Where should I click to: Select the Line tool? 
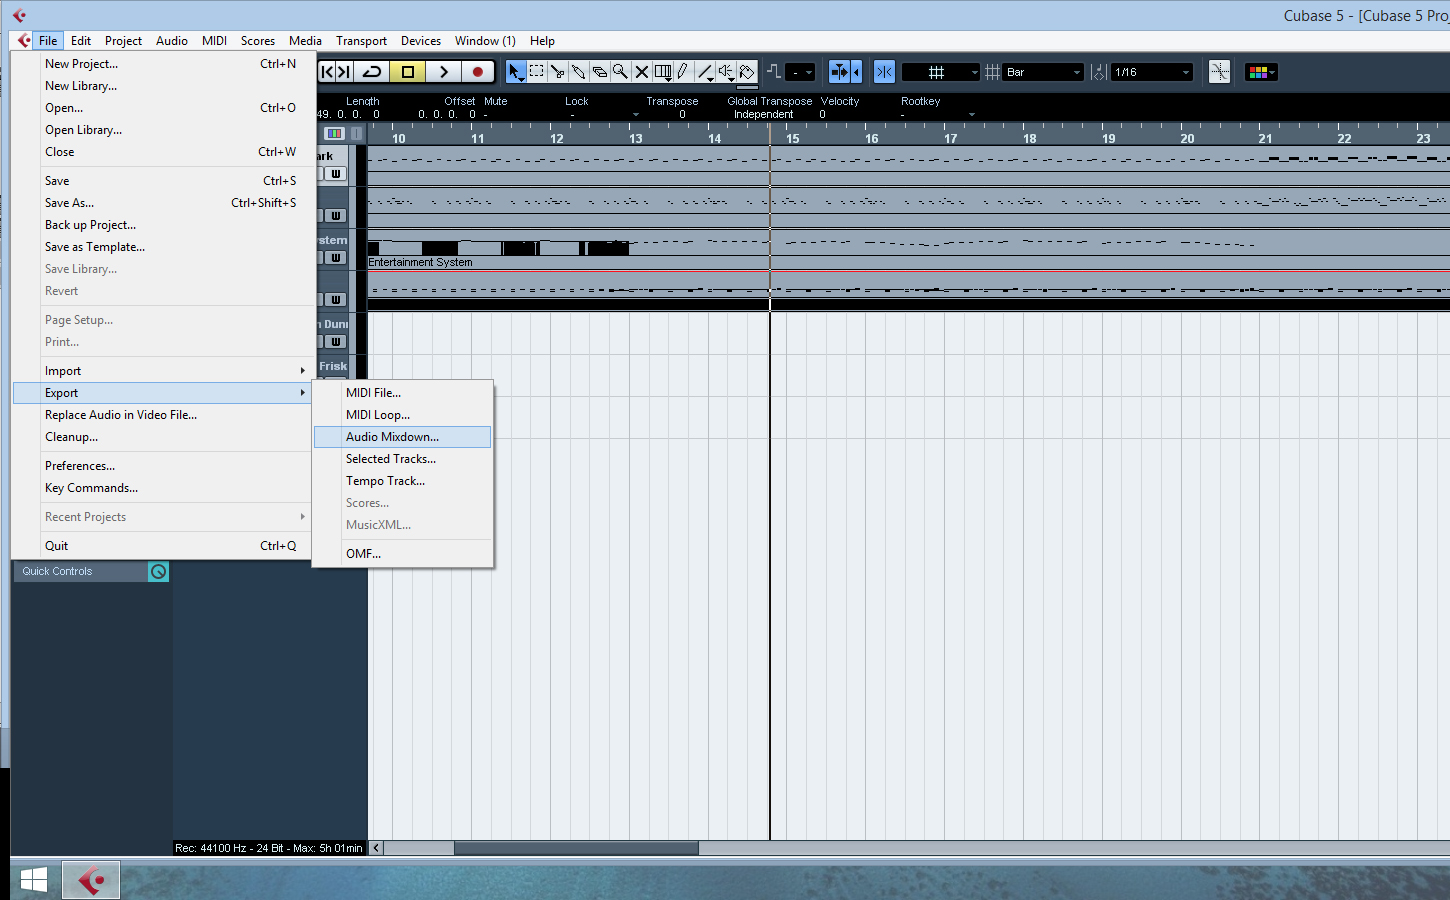pyautogui.click(x=705, y=72)
